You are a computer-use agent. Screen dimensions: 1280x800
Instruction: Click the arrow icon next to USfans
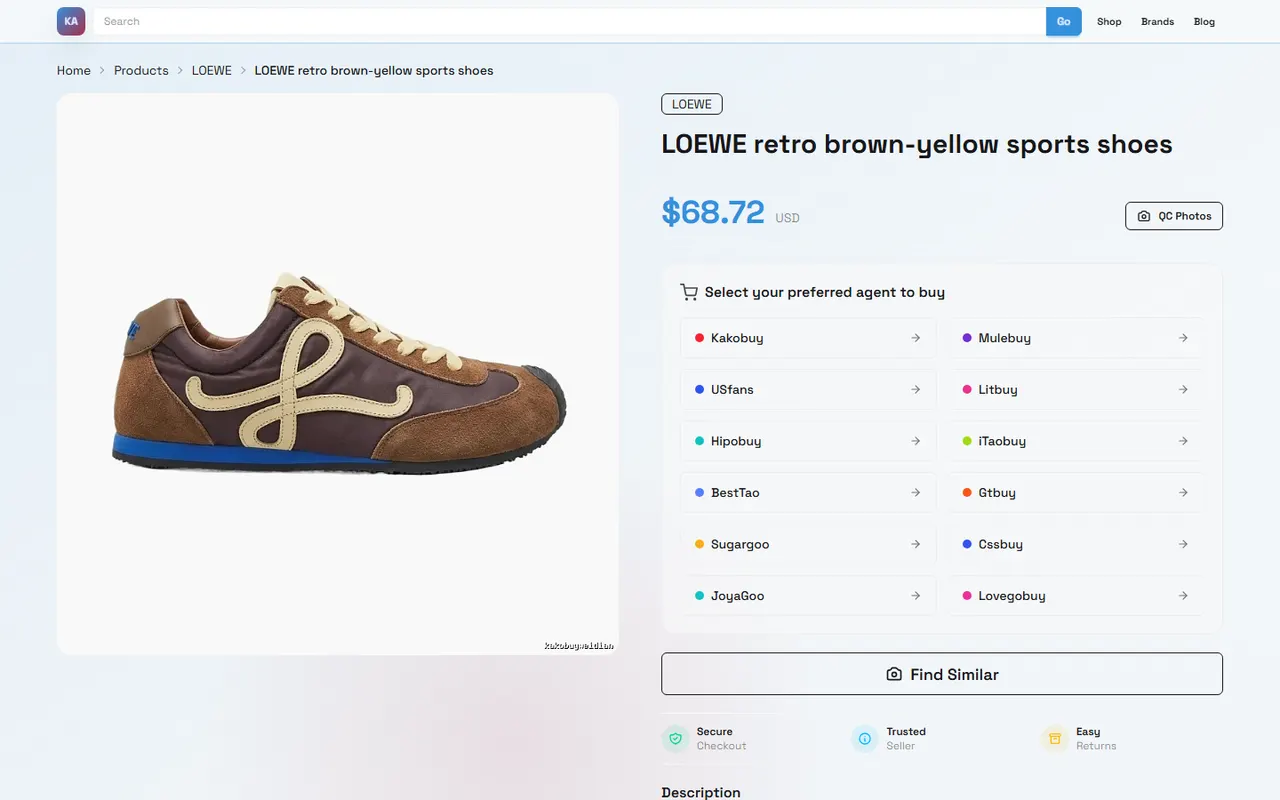915,389
